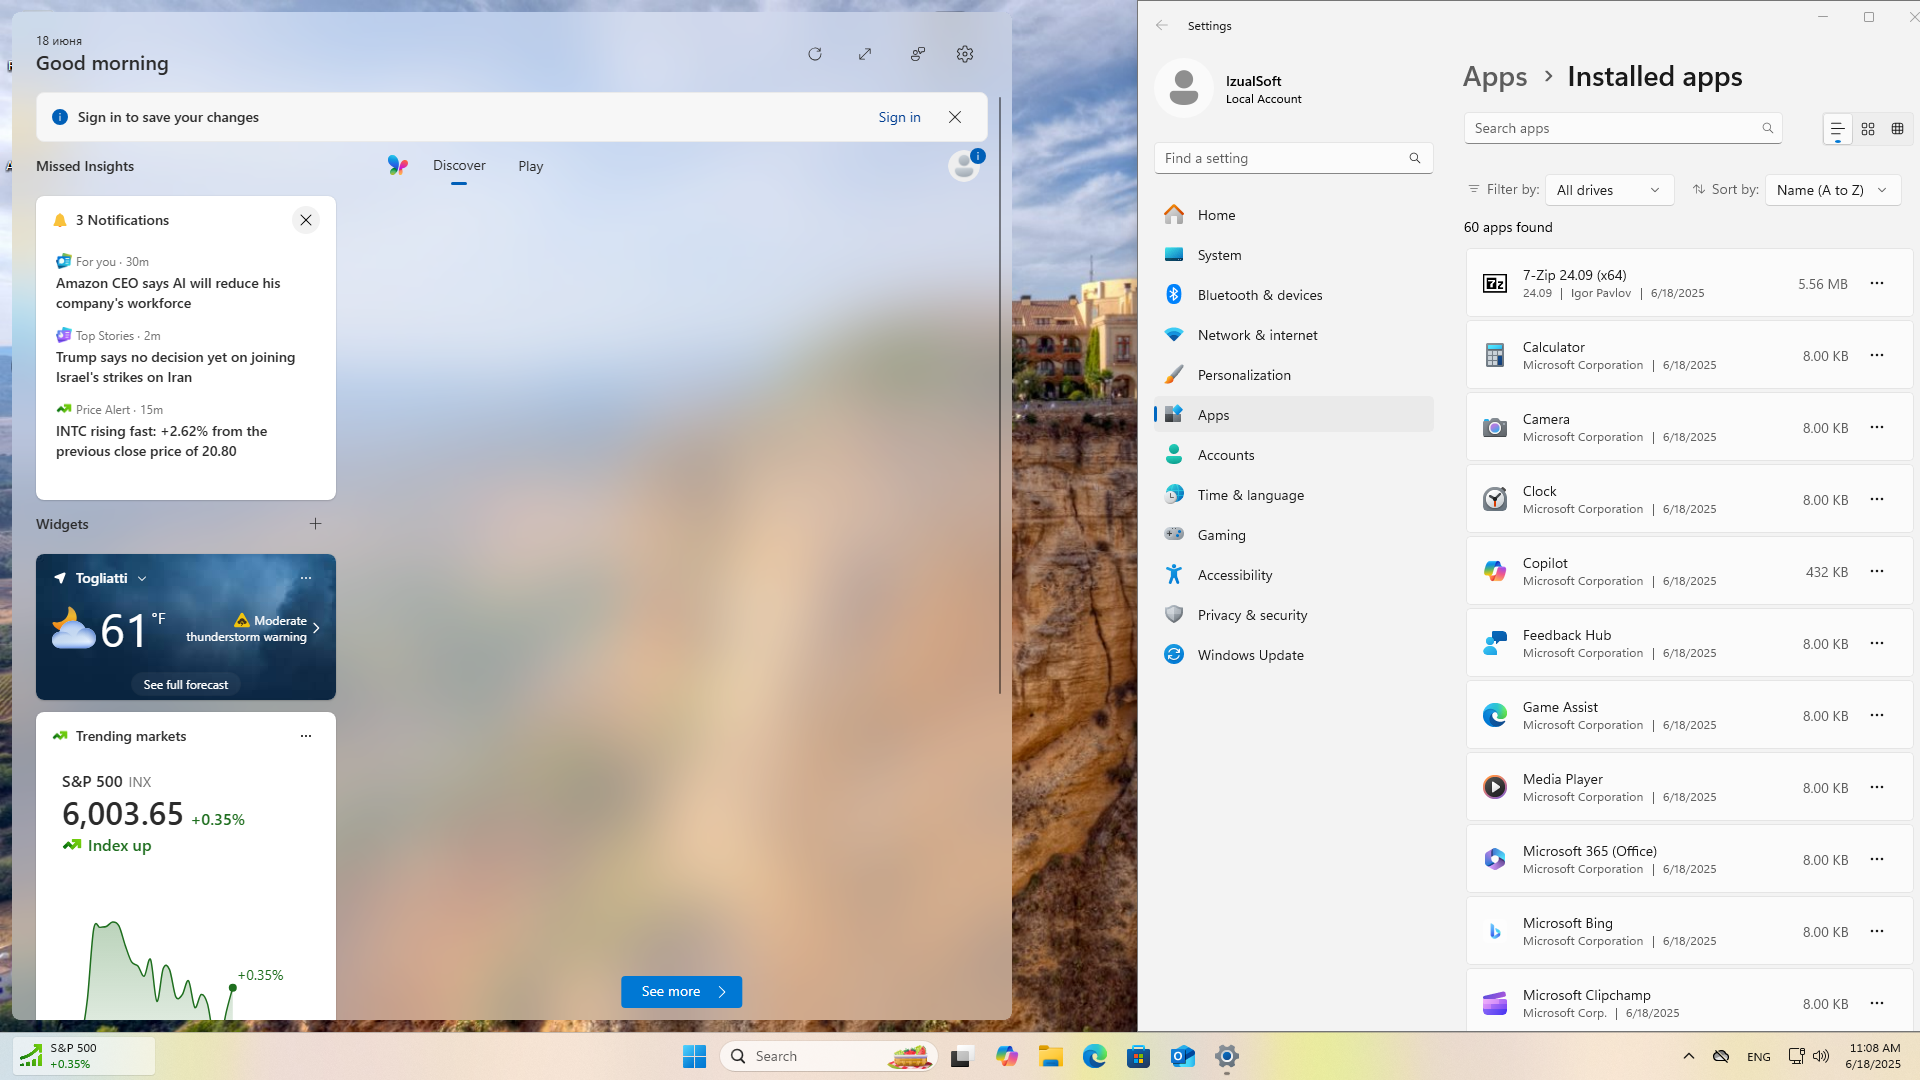The image size is (1920, 1080).
Task: Click Sign in link on banner
Action: (x=899, y=117)
